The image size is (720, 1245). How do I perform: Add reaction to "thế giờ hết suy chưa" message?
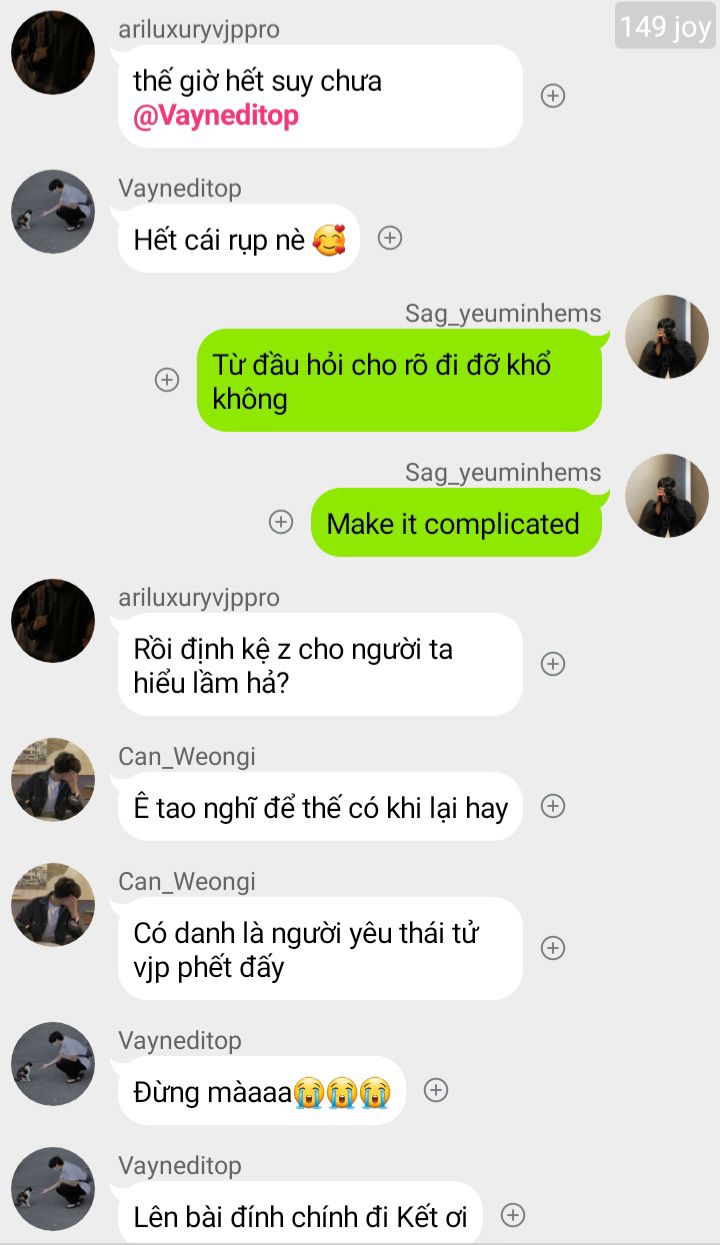(553, 95)
